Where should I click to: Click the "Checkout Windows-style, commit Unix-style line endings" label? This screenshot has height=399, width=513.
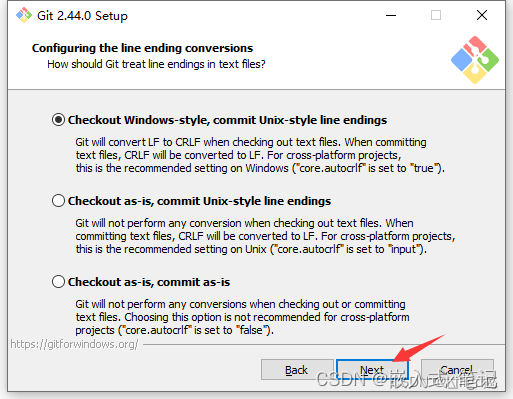pos(227,120)
